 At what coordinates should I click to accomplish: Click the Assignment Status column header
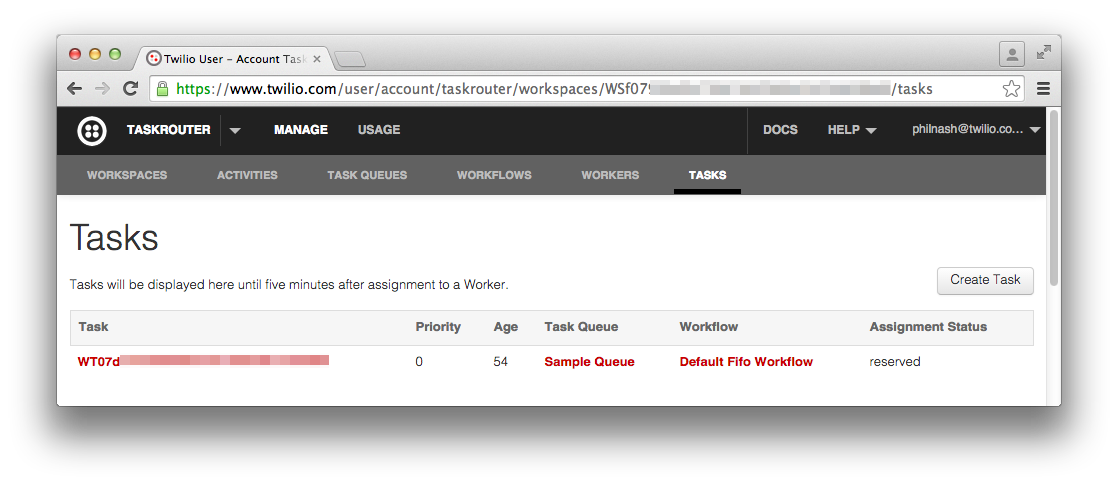coord(928,327)
